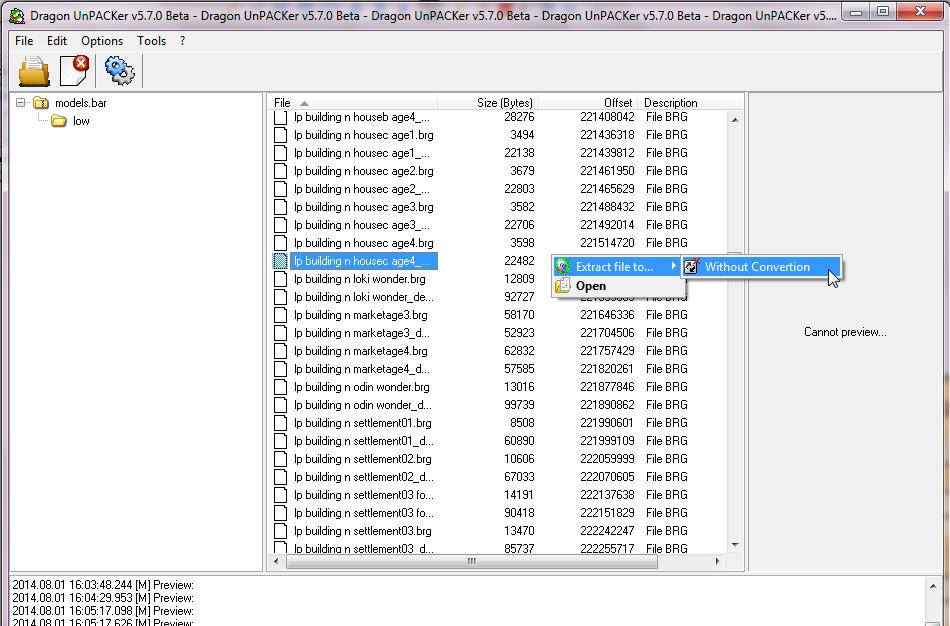
Task: Click file icon for loki wonder_de row
Action: coord(281,297)
